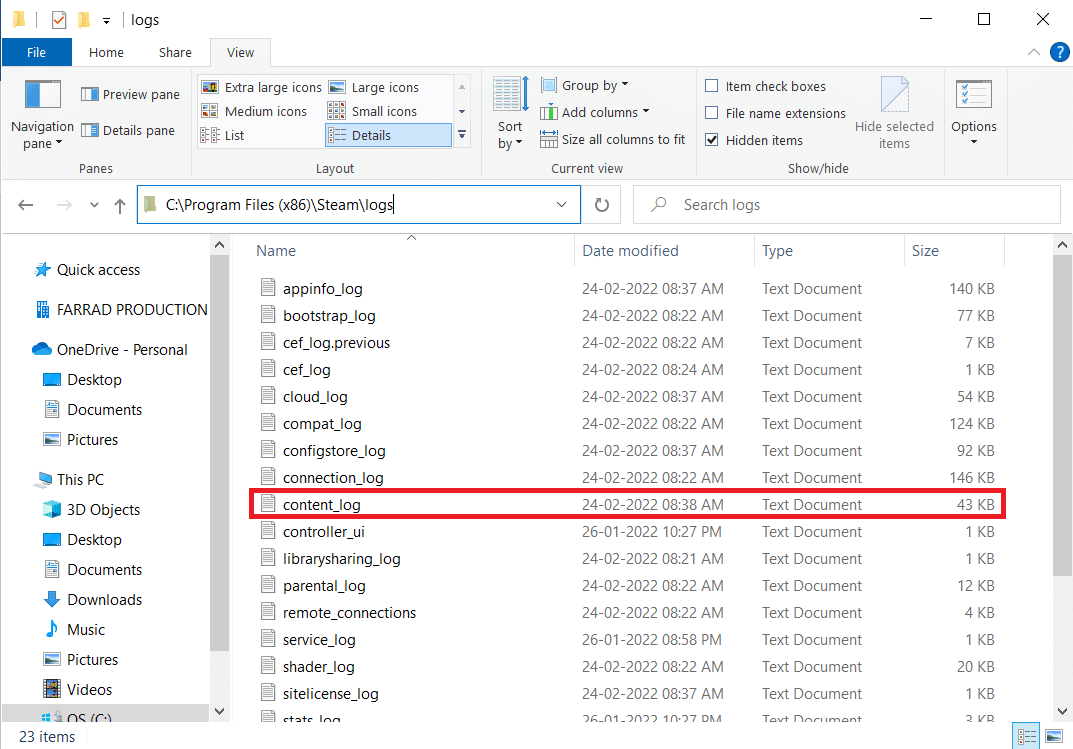Select This PC in navigation pane
This screenshot has width=1073, height=749.
[x=80, y=479]
